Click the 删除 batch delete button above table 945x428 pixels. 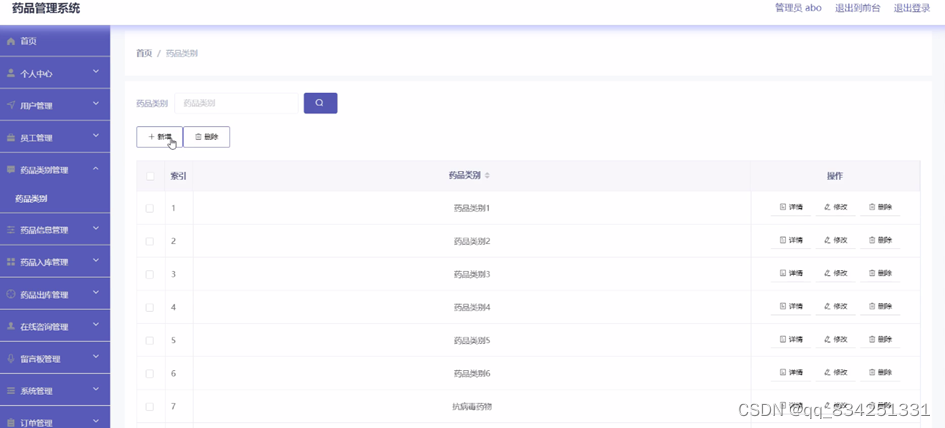pyautogui.click(x=206, y=137)
